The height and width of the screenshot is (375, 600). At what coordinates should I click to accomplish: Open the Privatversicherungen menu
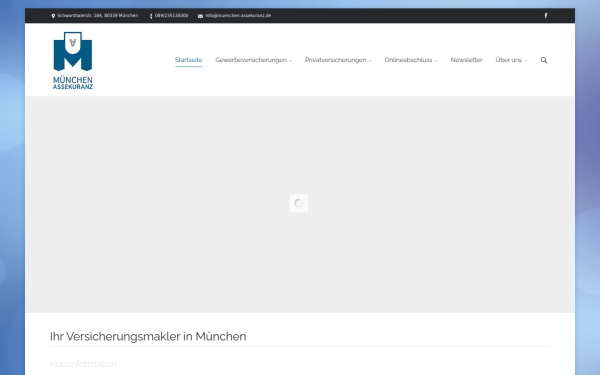335,60
